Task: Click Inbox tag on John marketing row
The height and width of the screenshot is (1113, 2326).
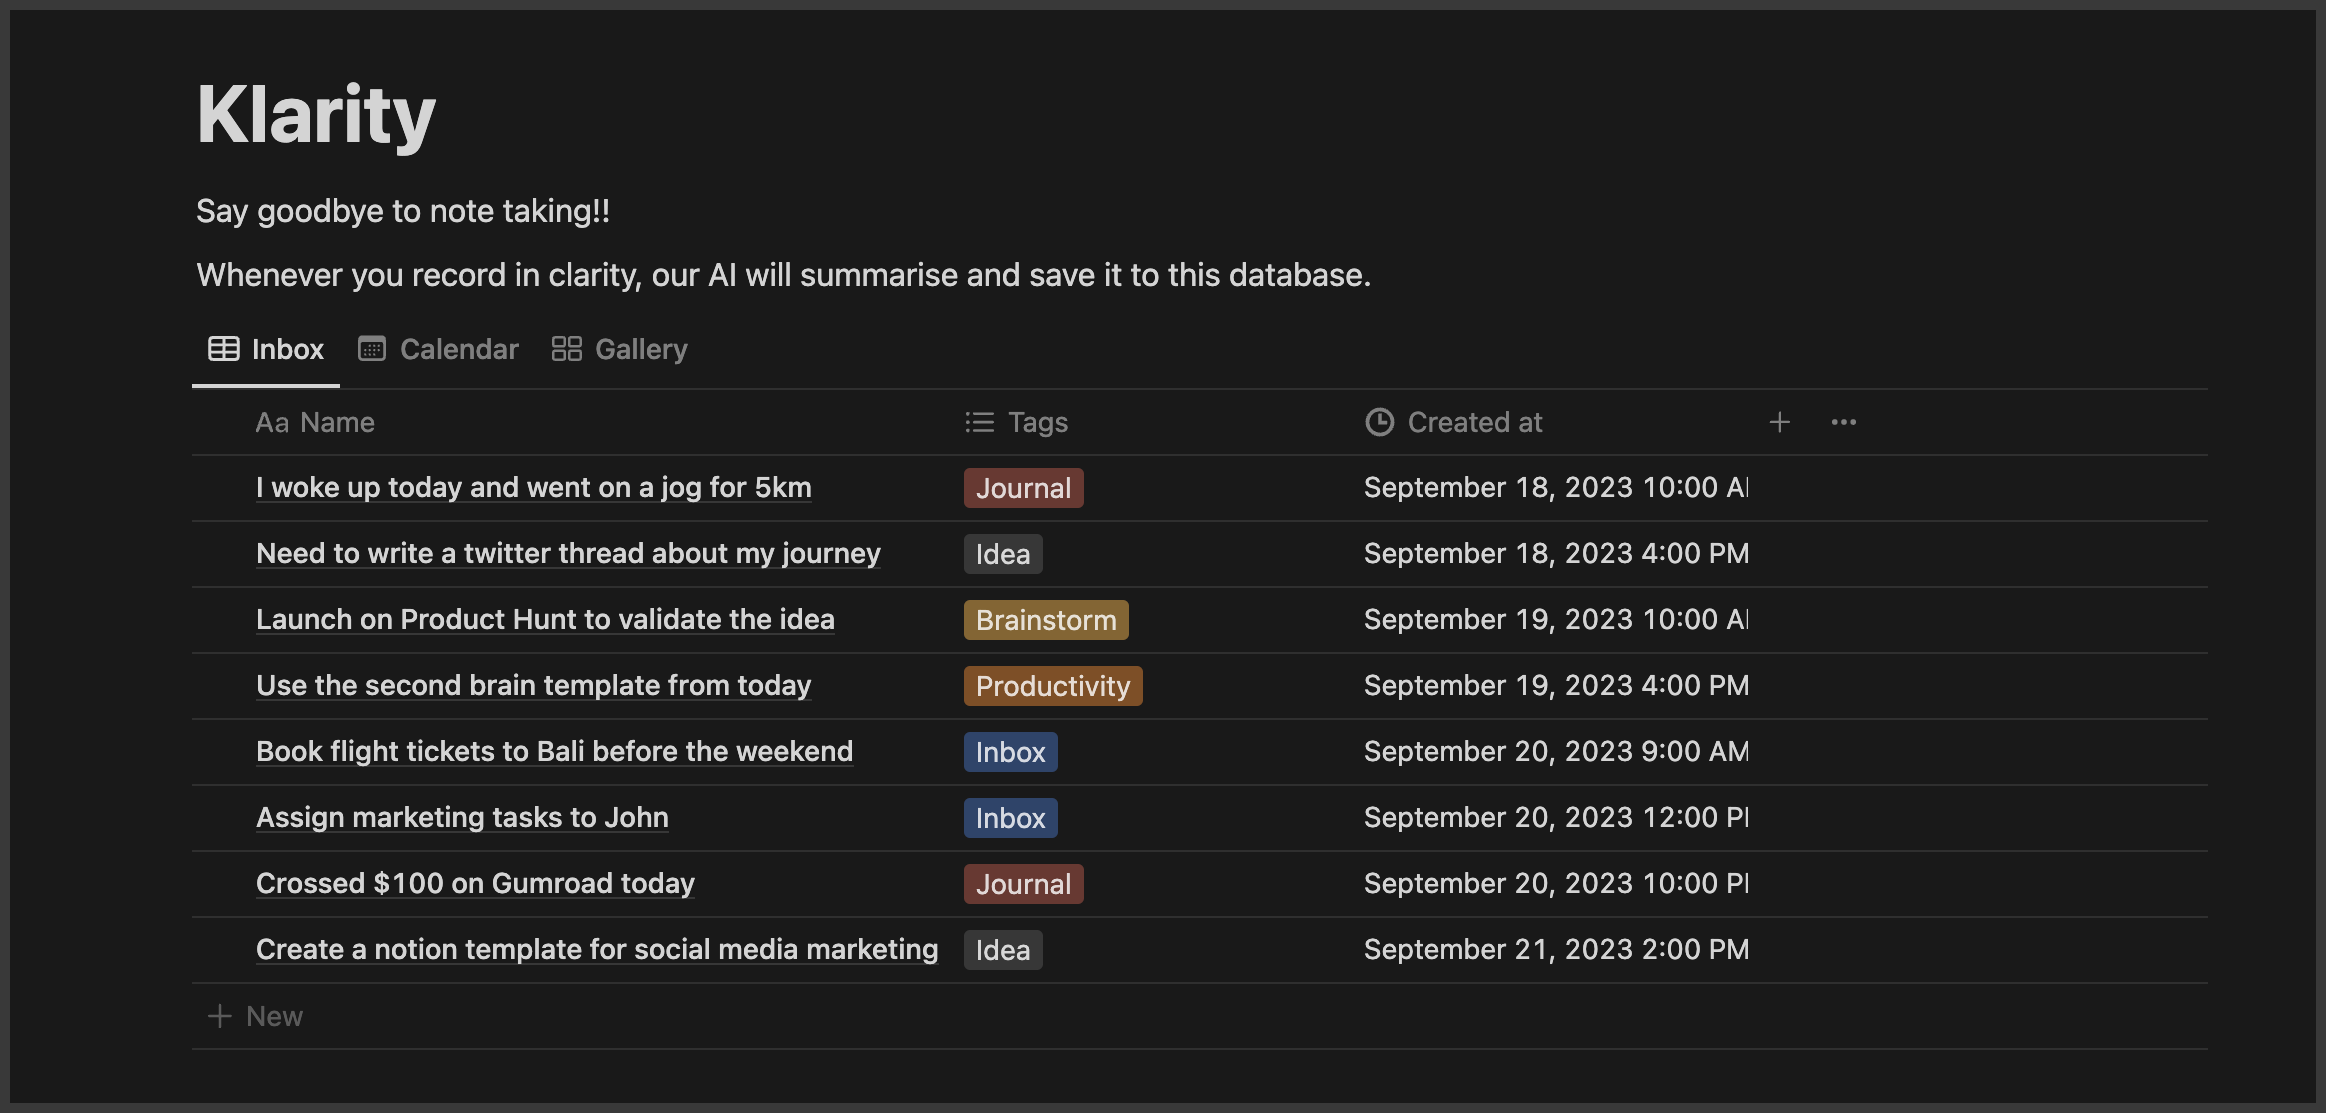Action: 1010,818
